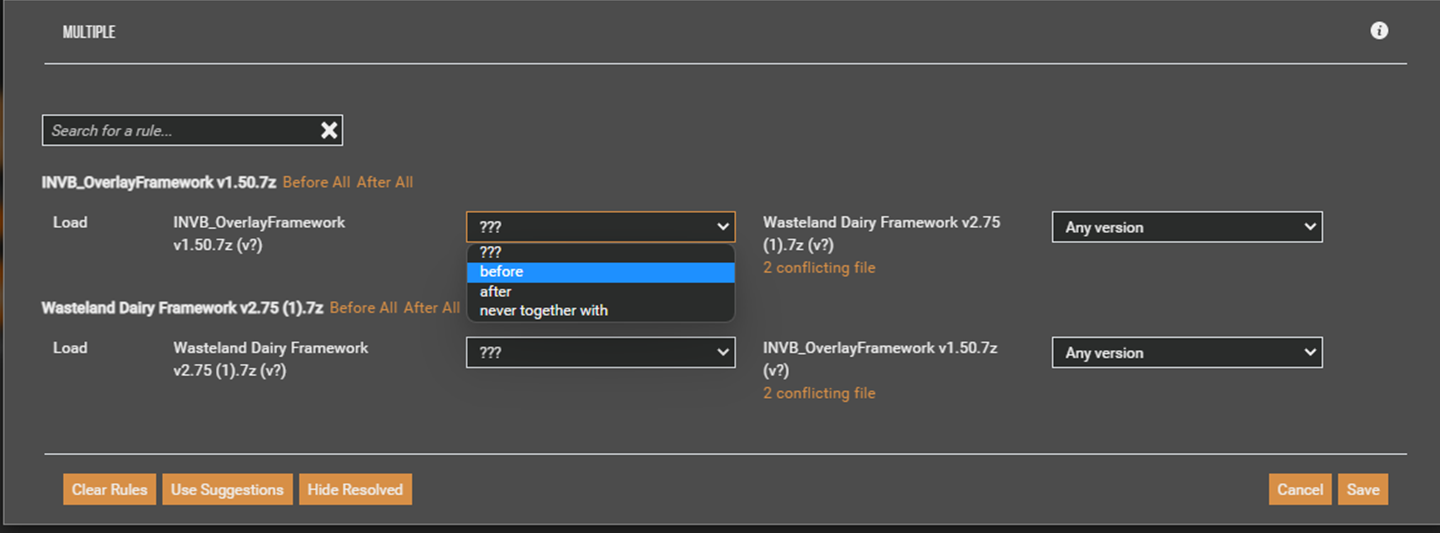The height and width of the screenshot is (533, 1440).
Task: Select 'never together with' option
Action: click(601, 311)
